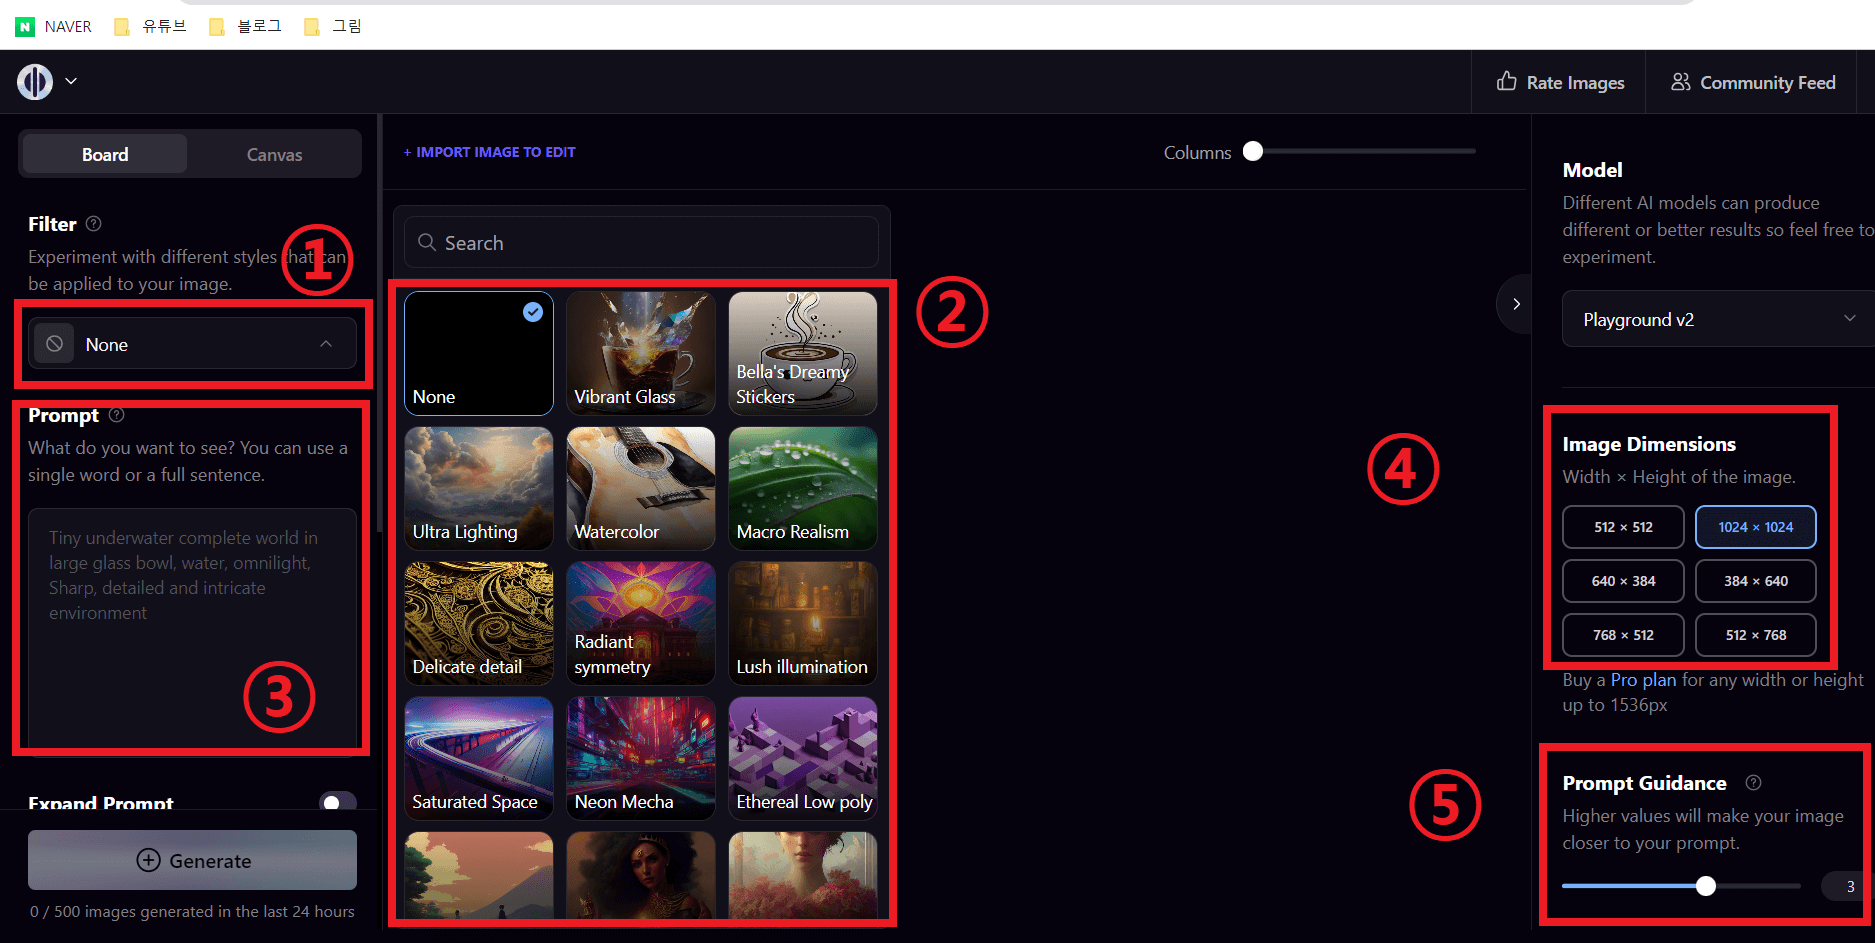Click the Filter help question icon
The height and width of the screenshot is (943, 1875).
click(94, 224)
